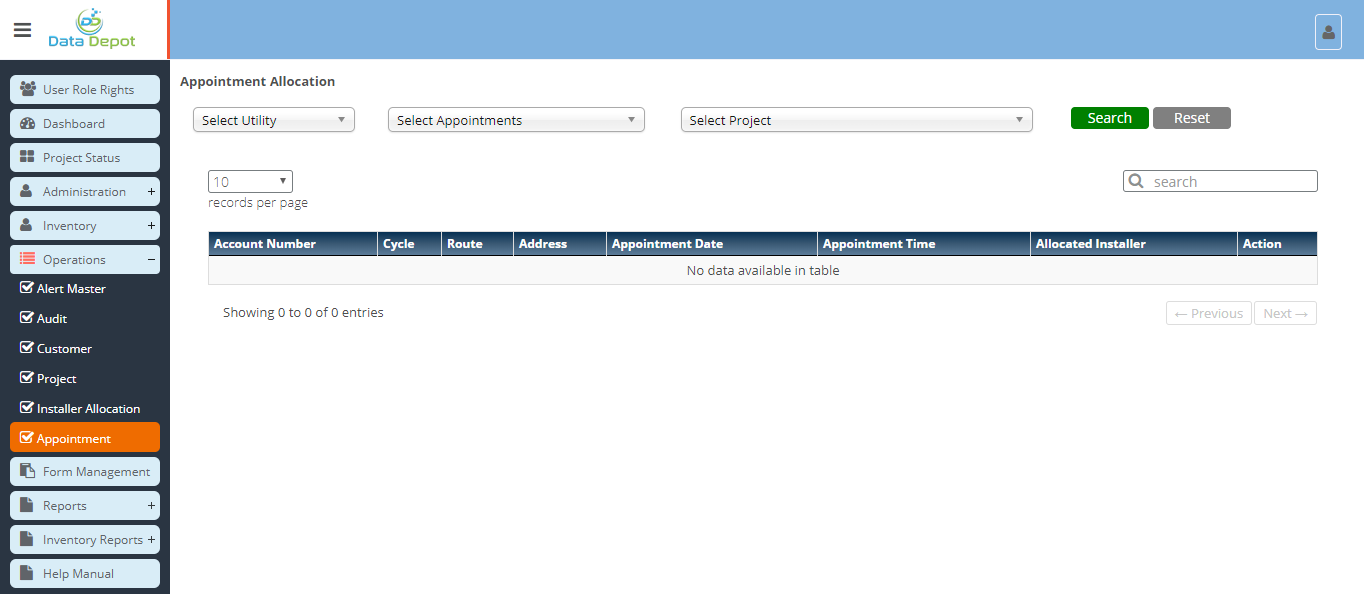Image resolution: width=1364 pixels, height=594 pixels.
Task: Click the table search input field
Action: [1230, 181]
